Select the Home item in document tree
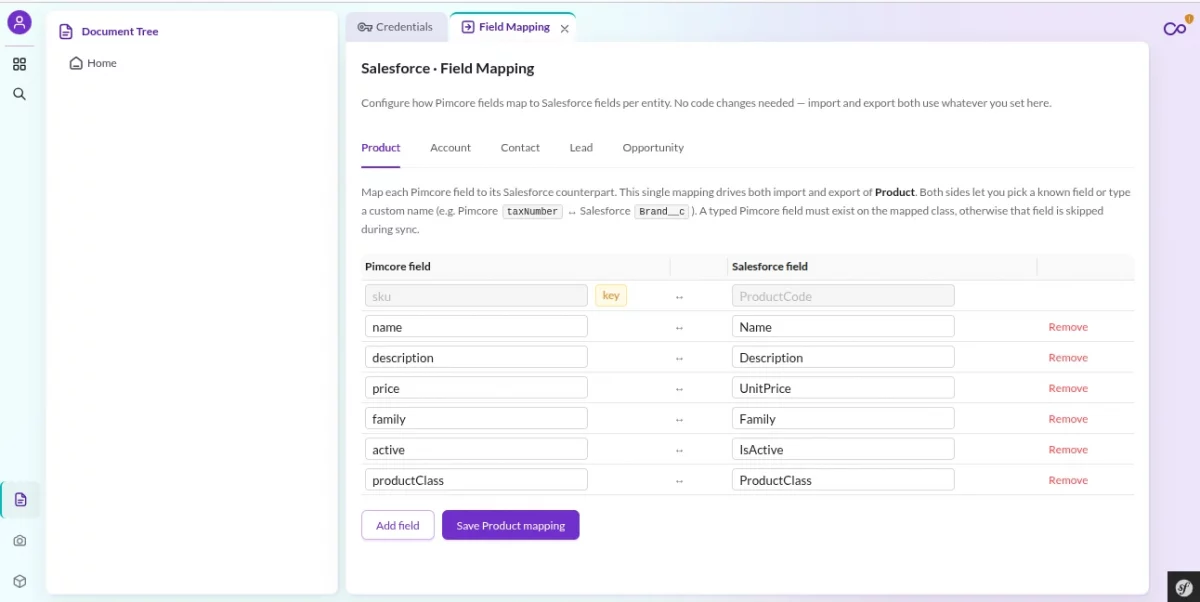 click(93, 63)
